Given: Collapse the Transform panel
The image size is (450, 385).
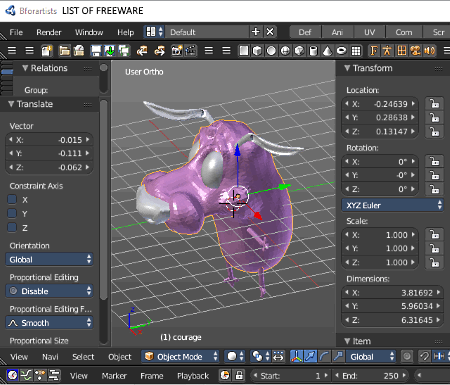Looking at the screenshot, I should pos(347,68).
